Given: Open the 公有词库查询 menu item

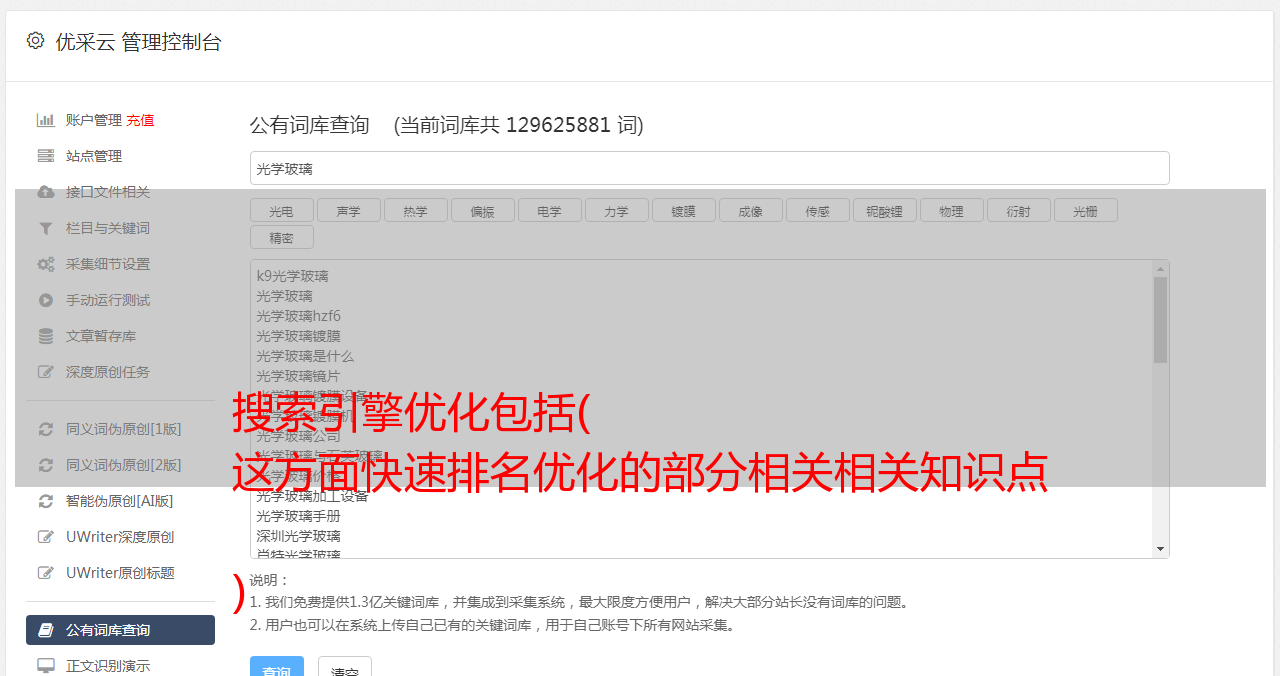Looking at the screenshot, I should pos(120,630).
